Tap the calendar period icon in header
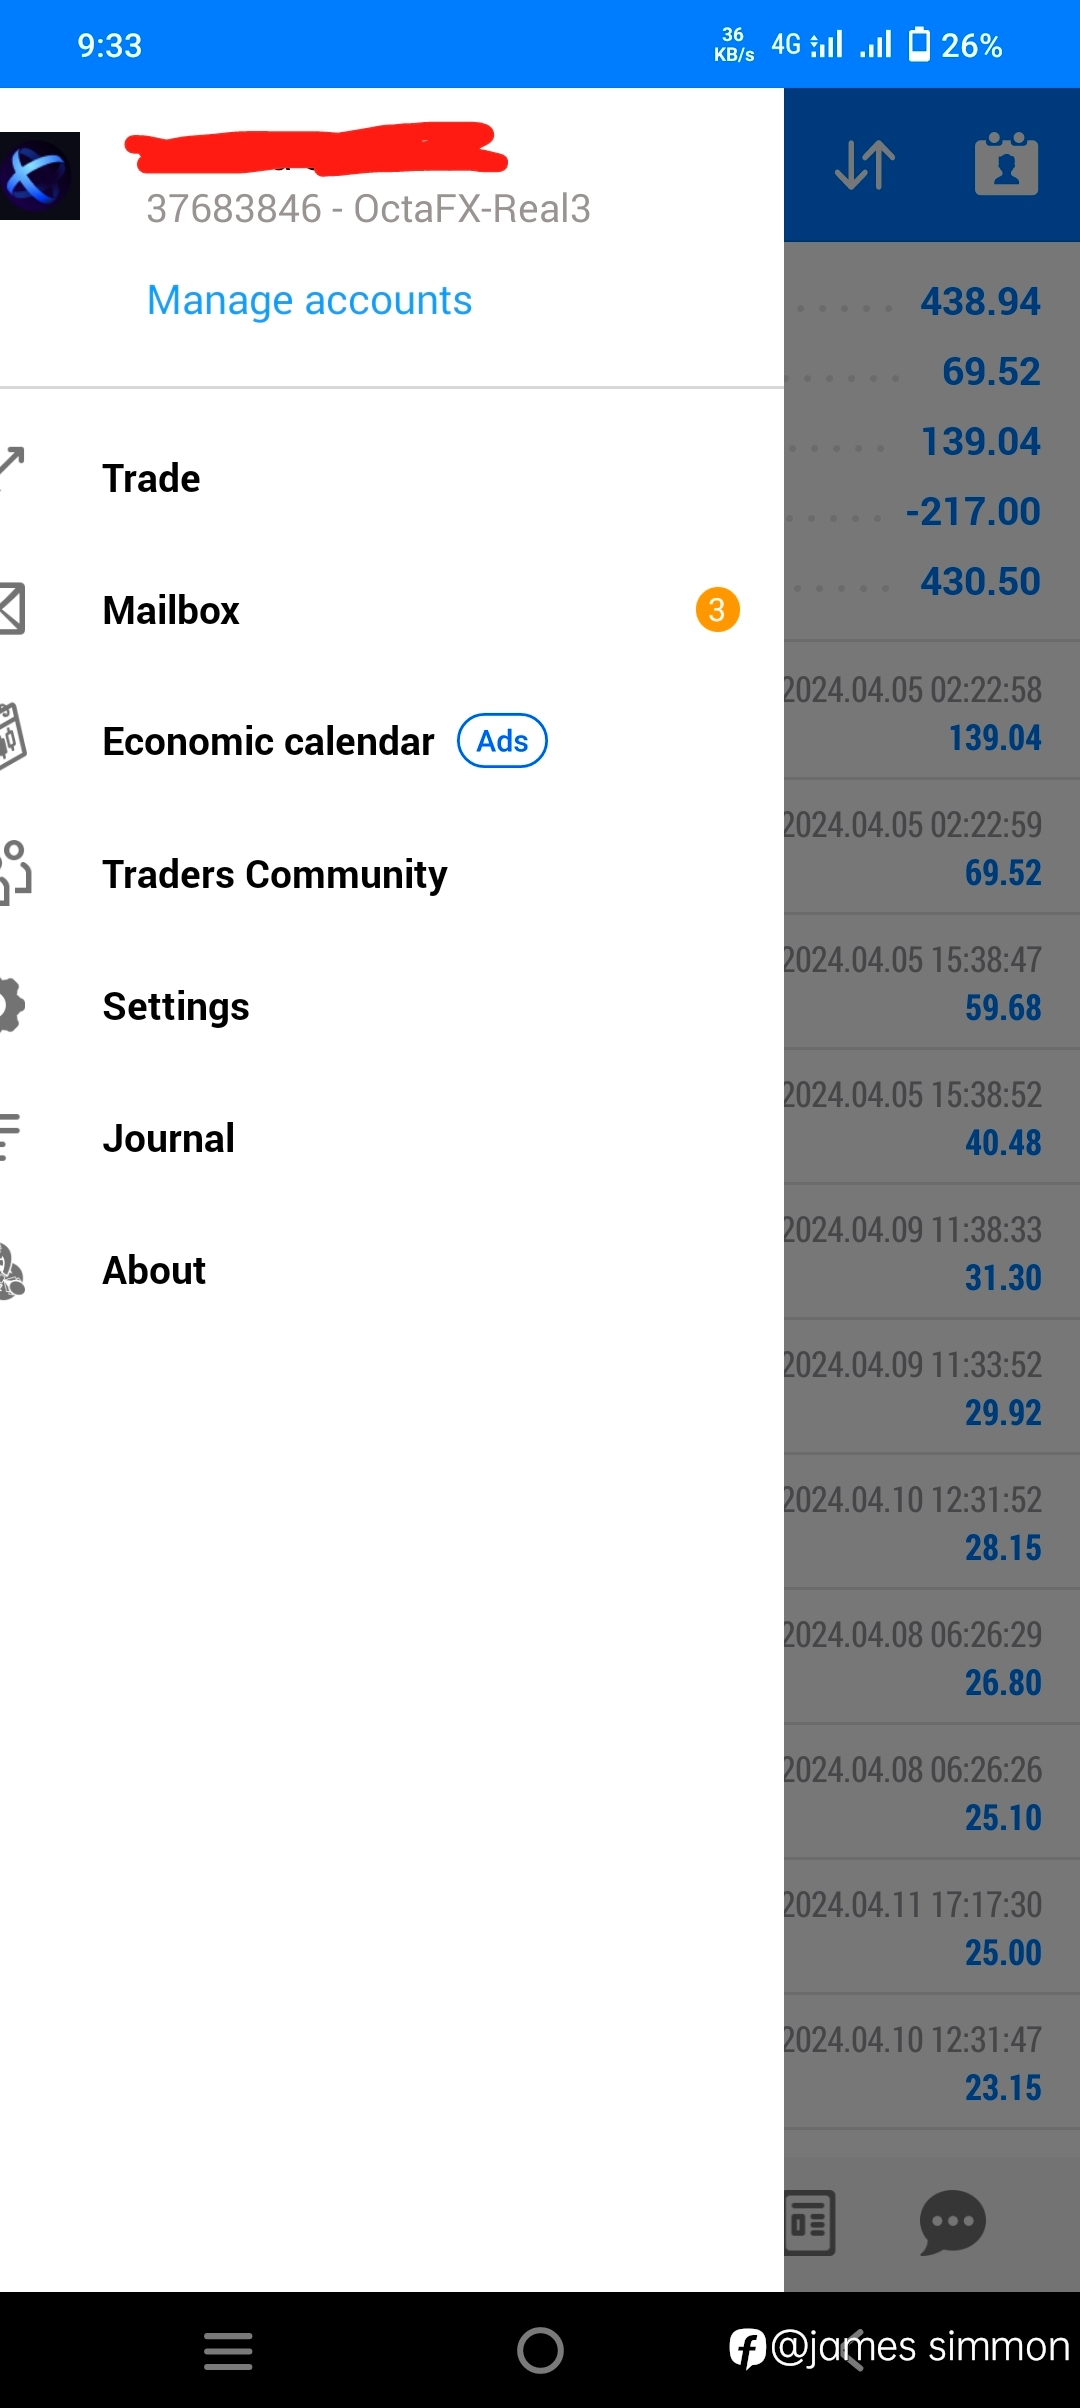 coord(1006,164)
